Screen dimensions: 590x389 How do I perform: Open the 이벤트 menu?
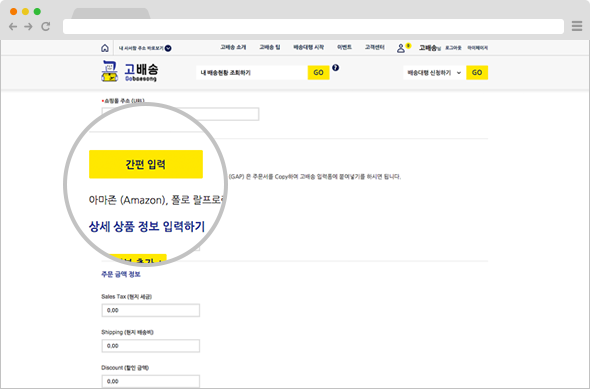click(x=344, y=47)
